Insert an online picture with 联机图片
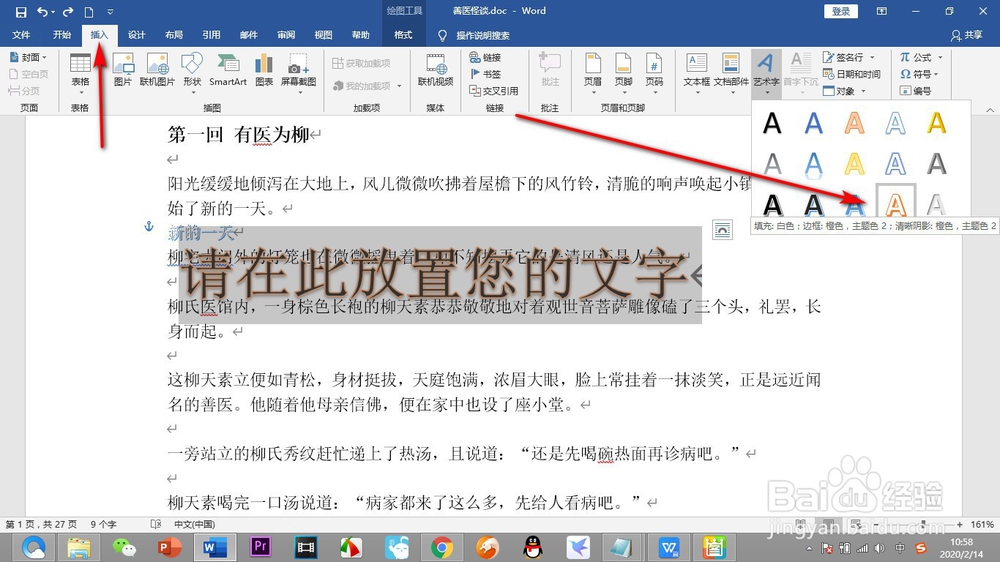 [157, 70]
